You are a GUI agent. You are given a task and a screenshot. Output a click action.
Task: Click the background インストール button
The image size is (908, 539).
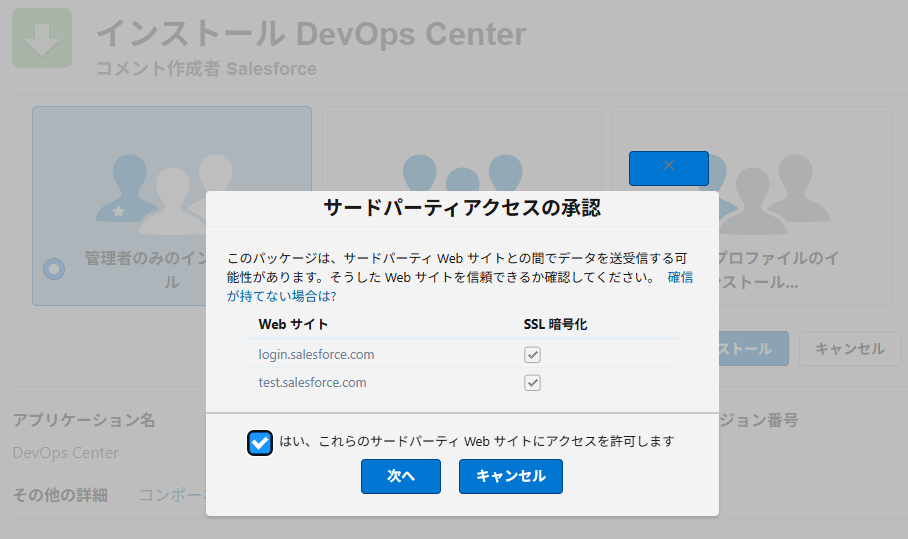click(753, 349)
